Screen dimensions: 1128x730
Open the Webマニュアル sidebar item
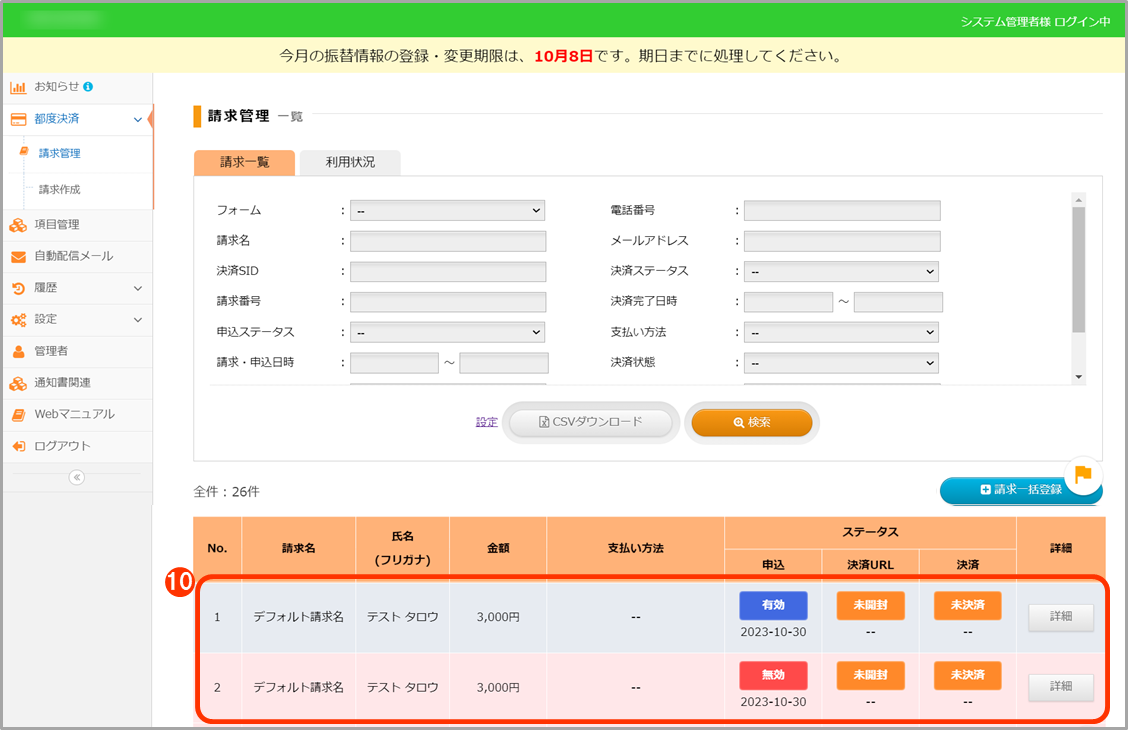(x=74, y=414)
